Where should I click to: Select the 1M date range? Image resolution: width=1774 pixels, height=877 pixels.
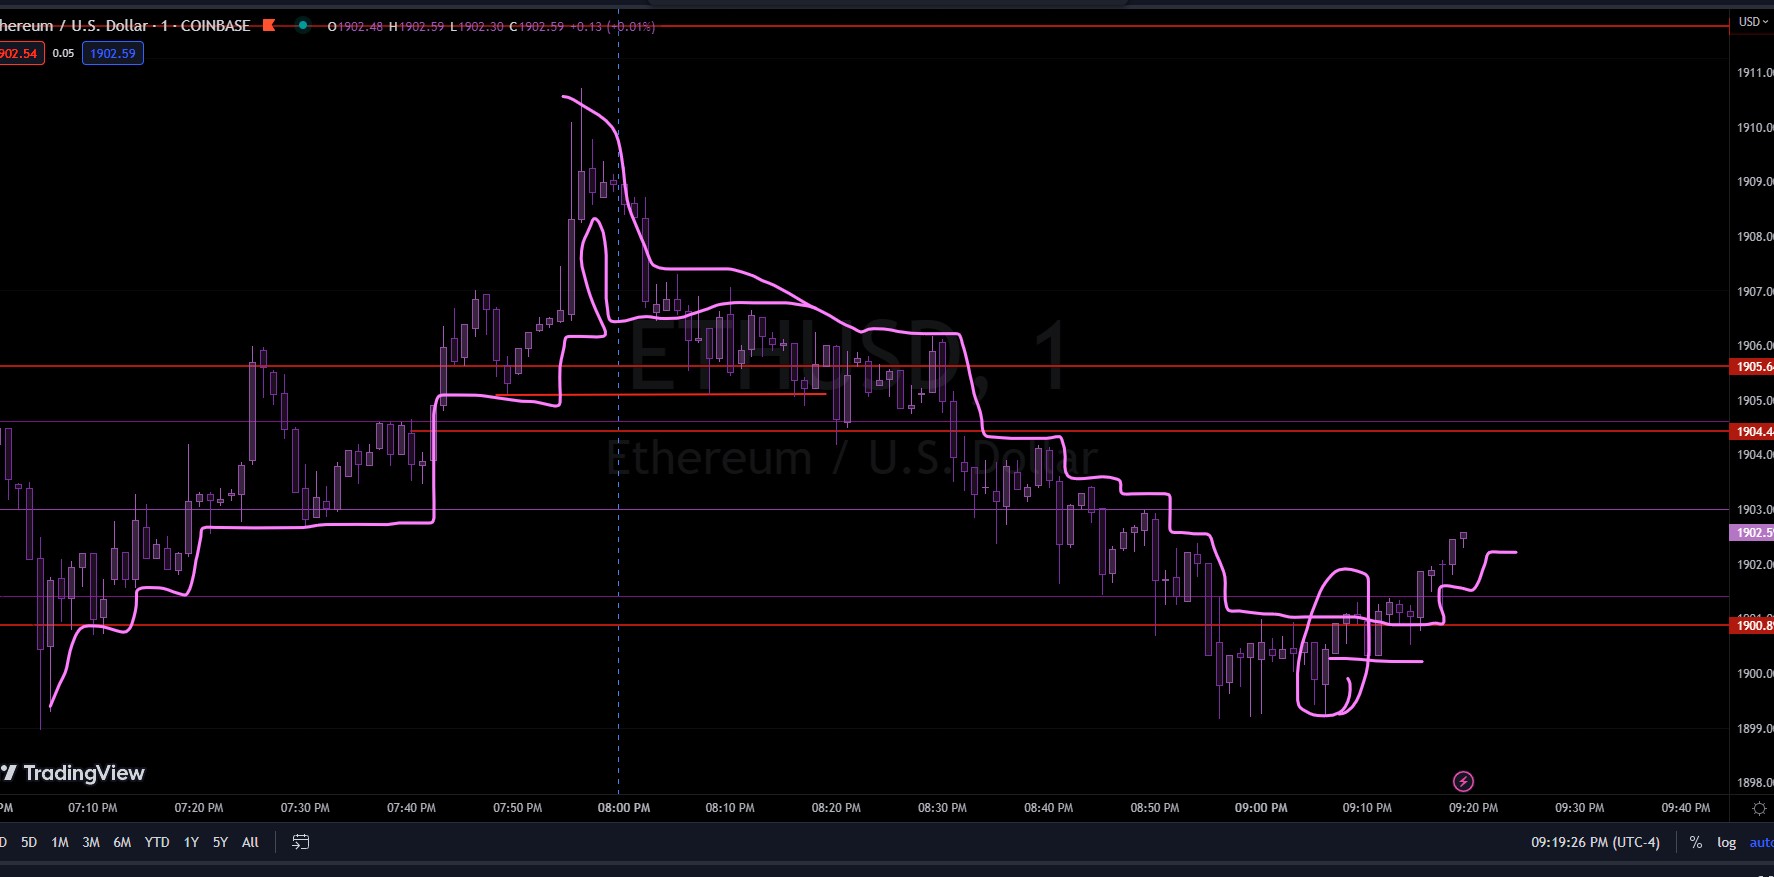(60, 842)
